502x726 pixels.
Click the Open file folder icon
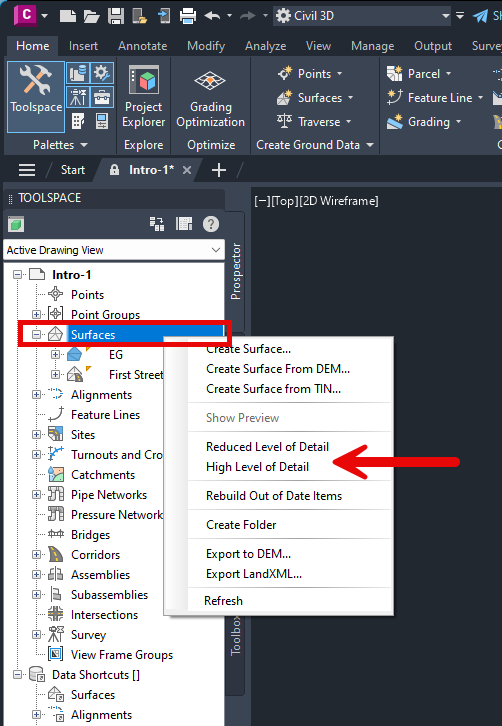pyautogui.click(x=92, y=16)
